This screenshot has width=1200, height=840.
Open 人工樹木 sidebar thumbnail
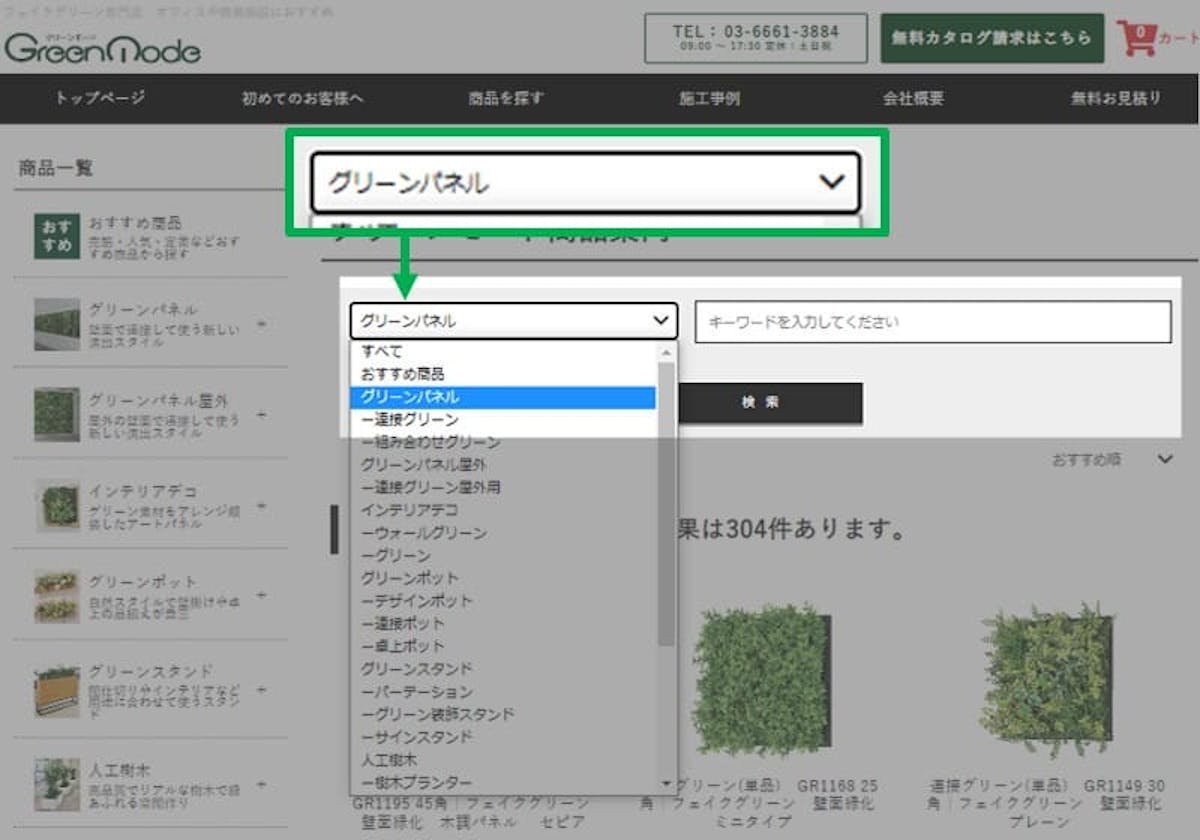(x=57, y=784)
